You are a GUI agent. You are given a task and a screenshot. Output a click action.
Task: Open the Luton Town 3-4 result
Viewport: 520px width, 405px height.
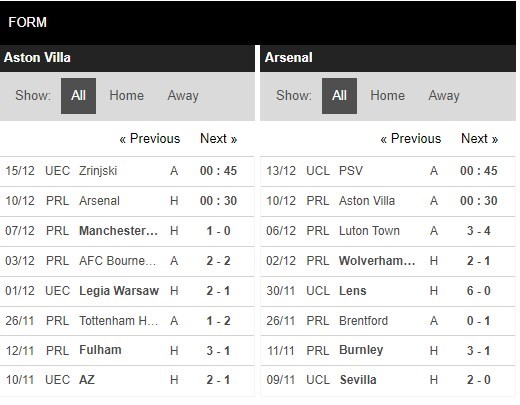(388, 231)
